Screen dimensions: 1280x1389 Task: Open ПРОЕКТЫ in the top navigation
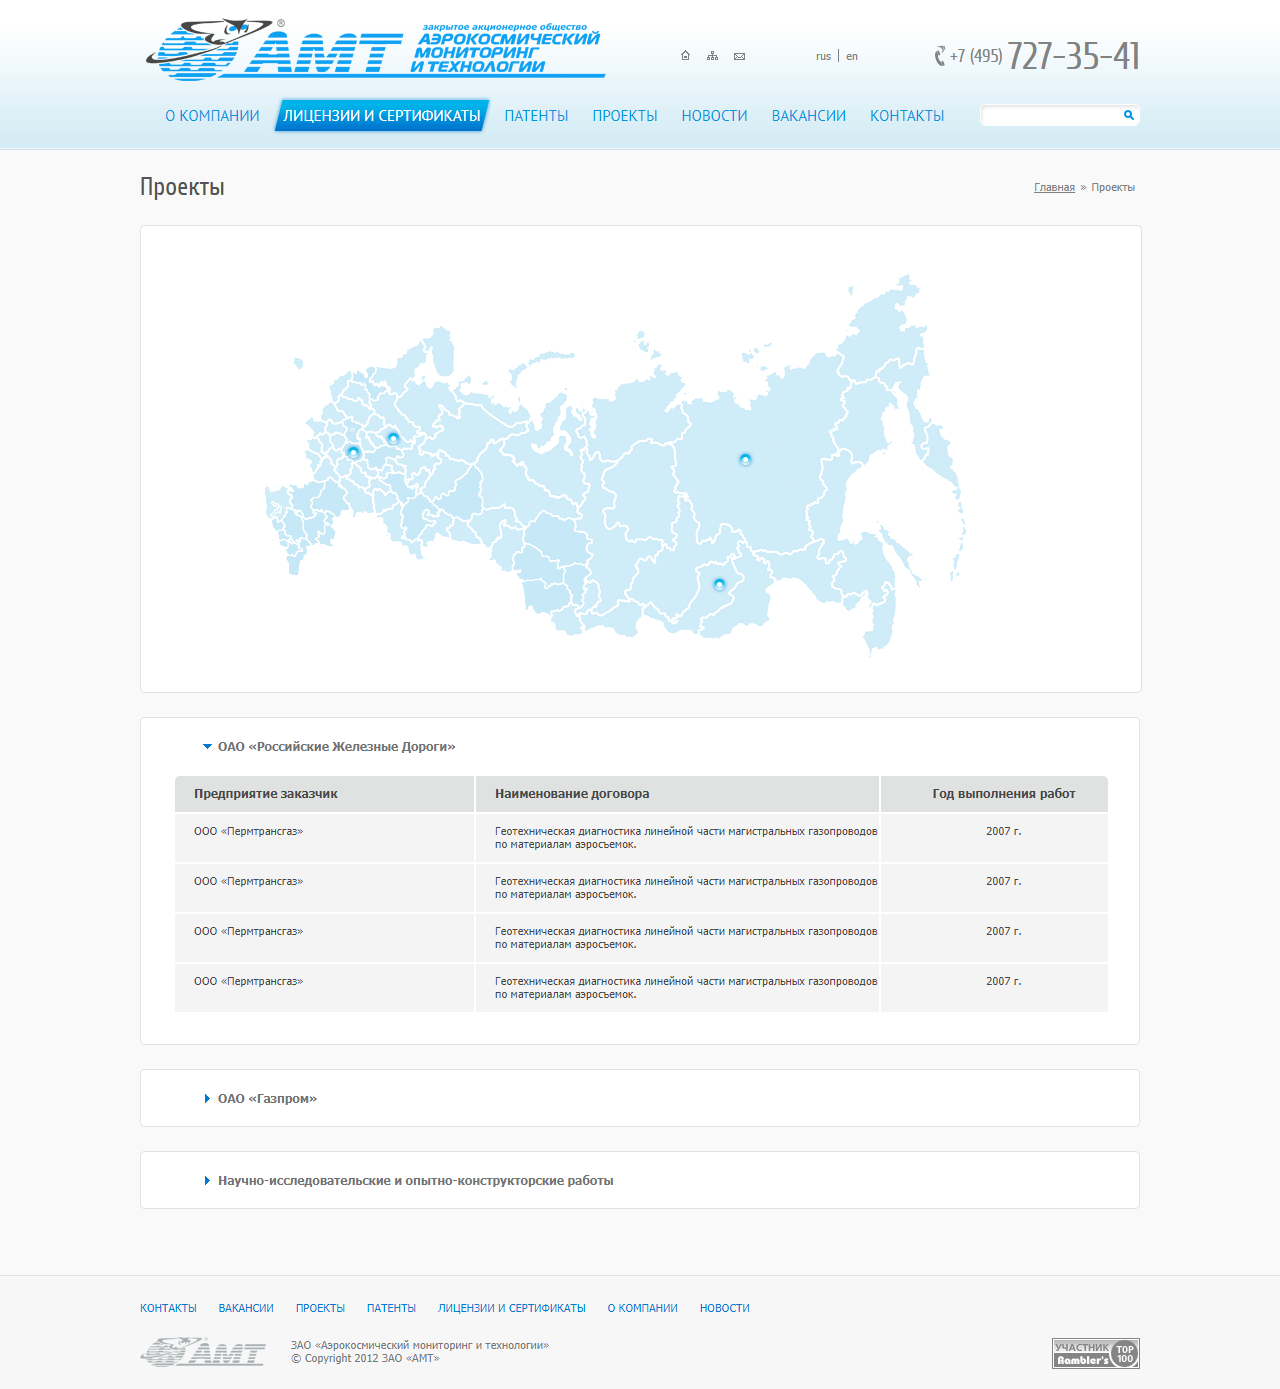click(625, 116)
